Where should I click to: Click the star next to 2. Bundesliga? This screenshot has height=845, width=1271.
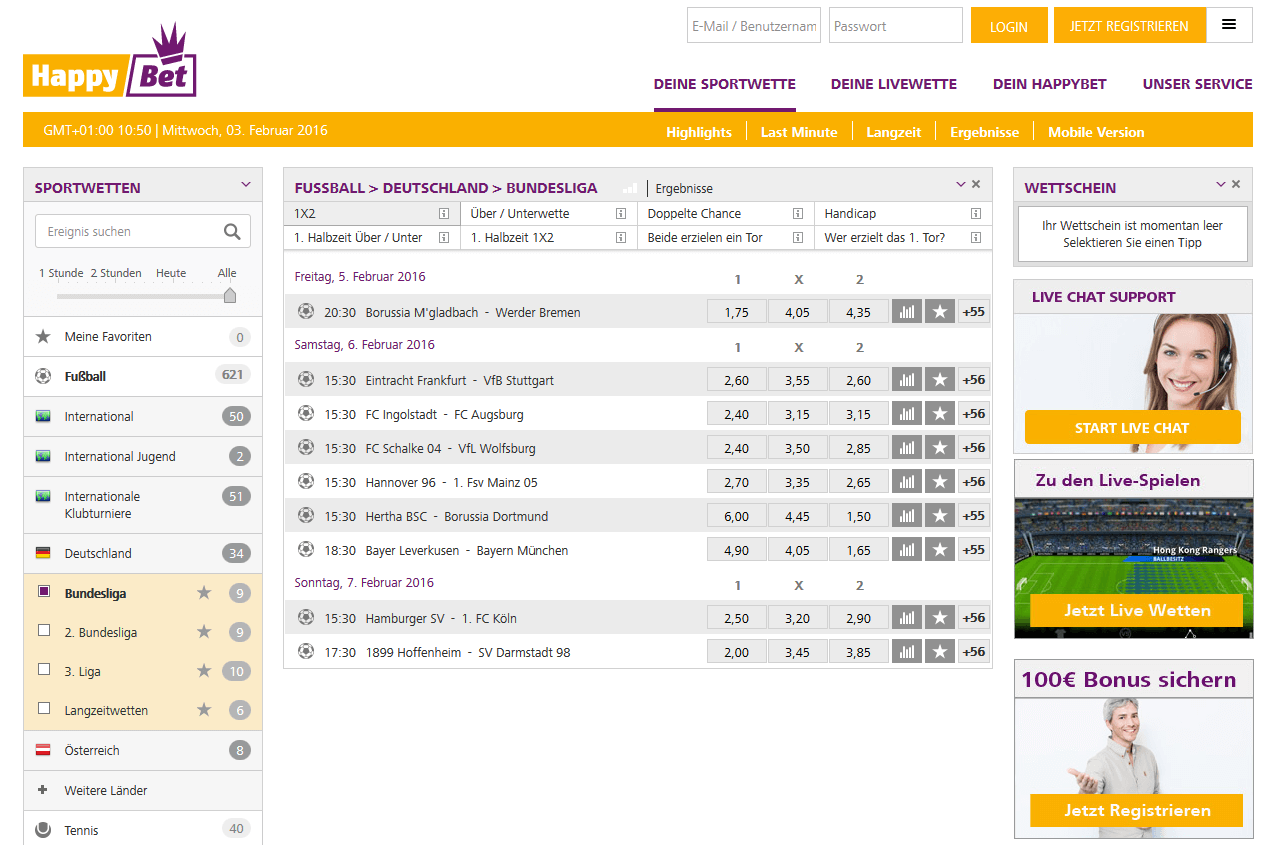point(204,632)
